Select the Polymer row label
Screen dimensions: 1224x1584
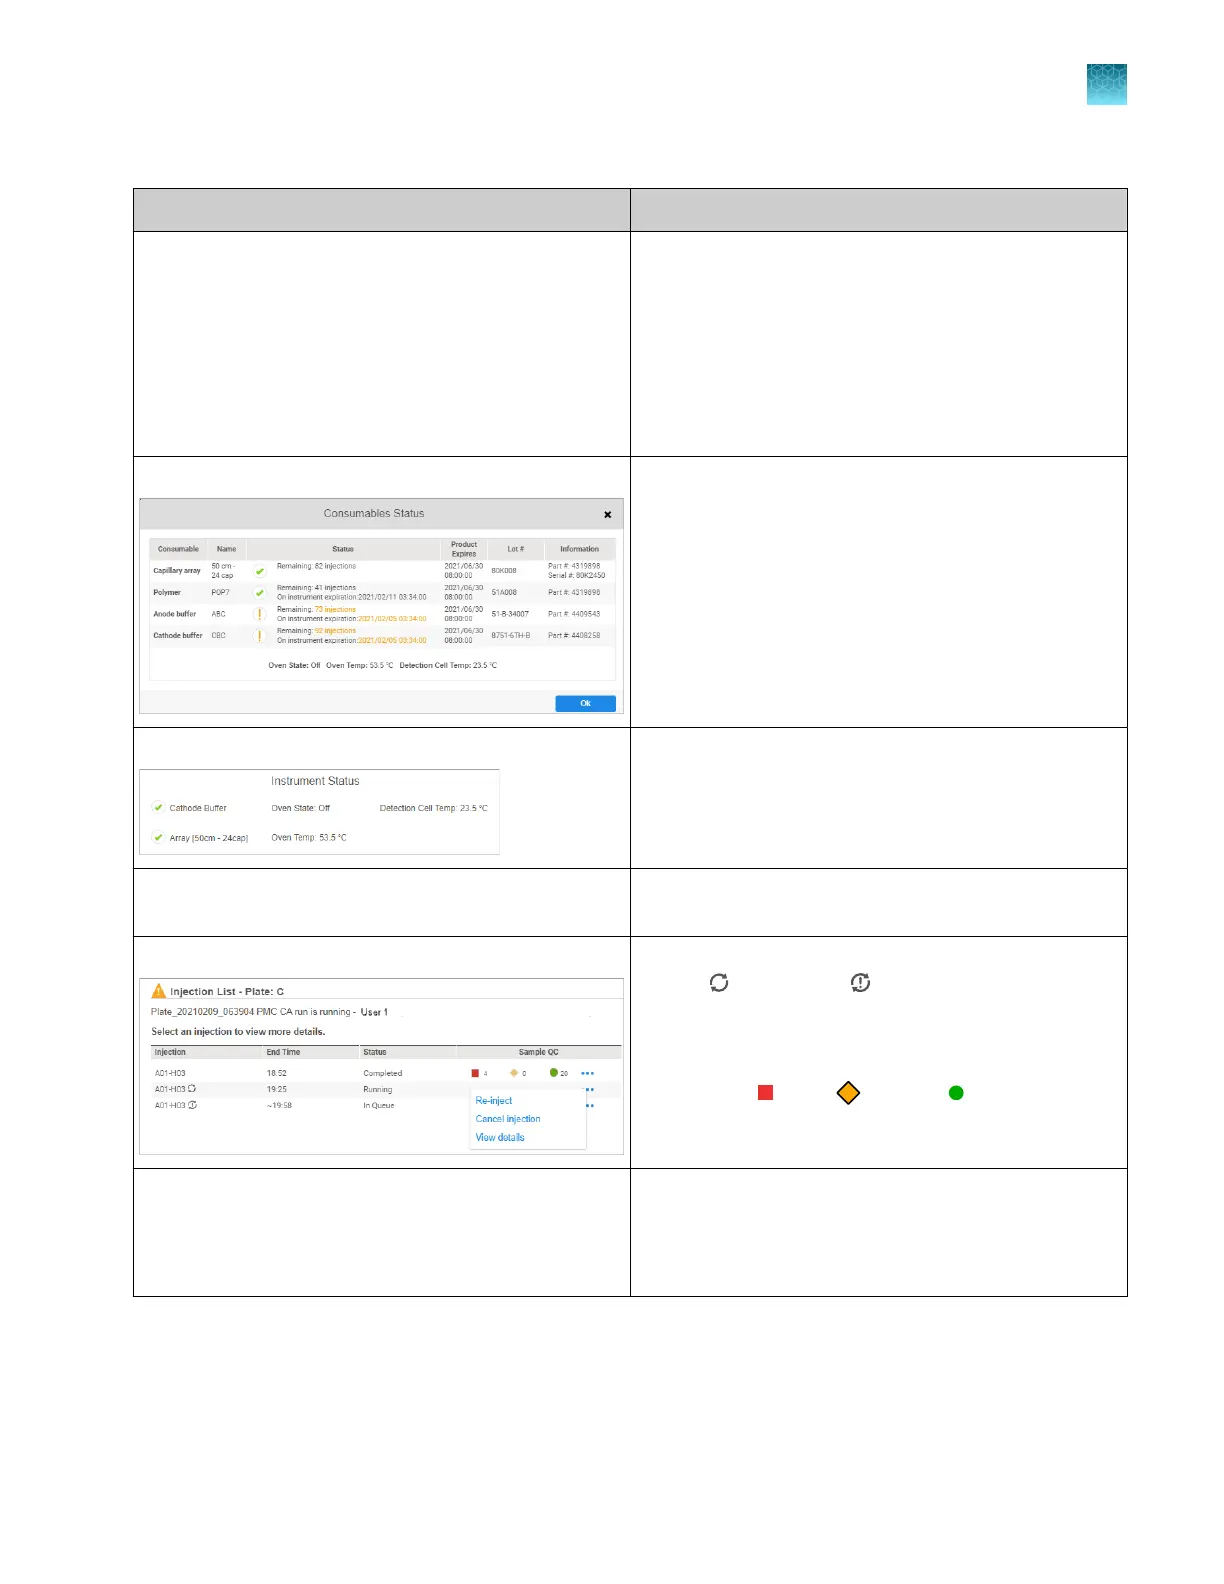pos(167,592)
